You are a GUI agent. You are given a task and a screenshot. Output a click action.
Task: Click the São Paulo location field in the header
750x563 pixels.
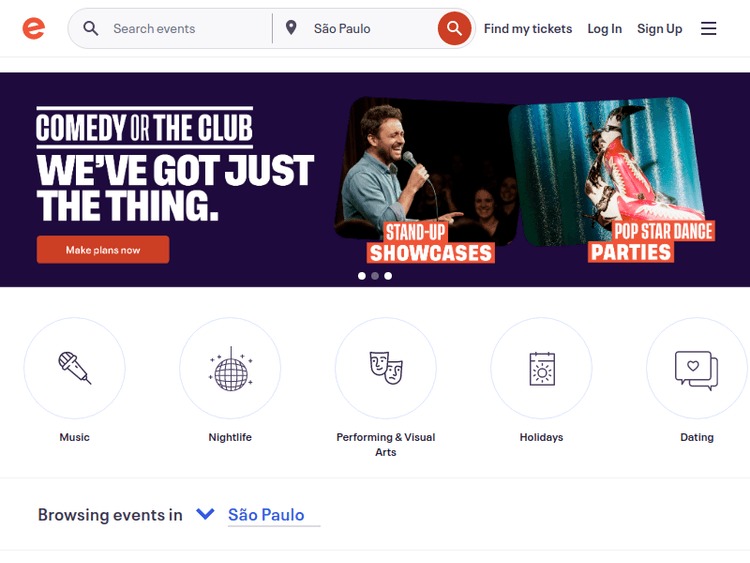point(363,28)
